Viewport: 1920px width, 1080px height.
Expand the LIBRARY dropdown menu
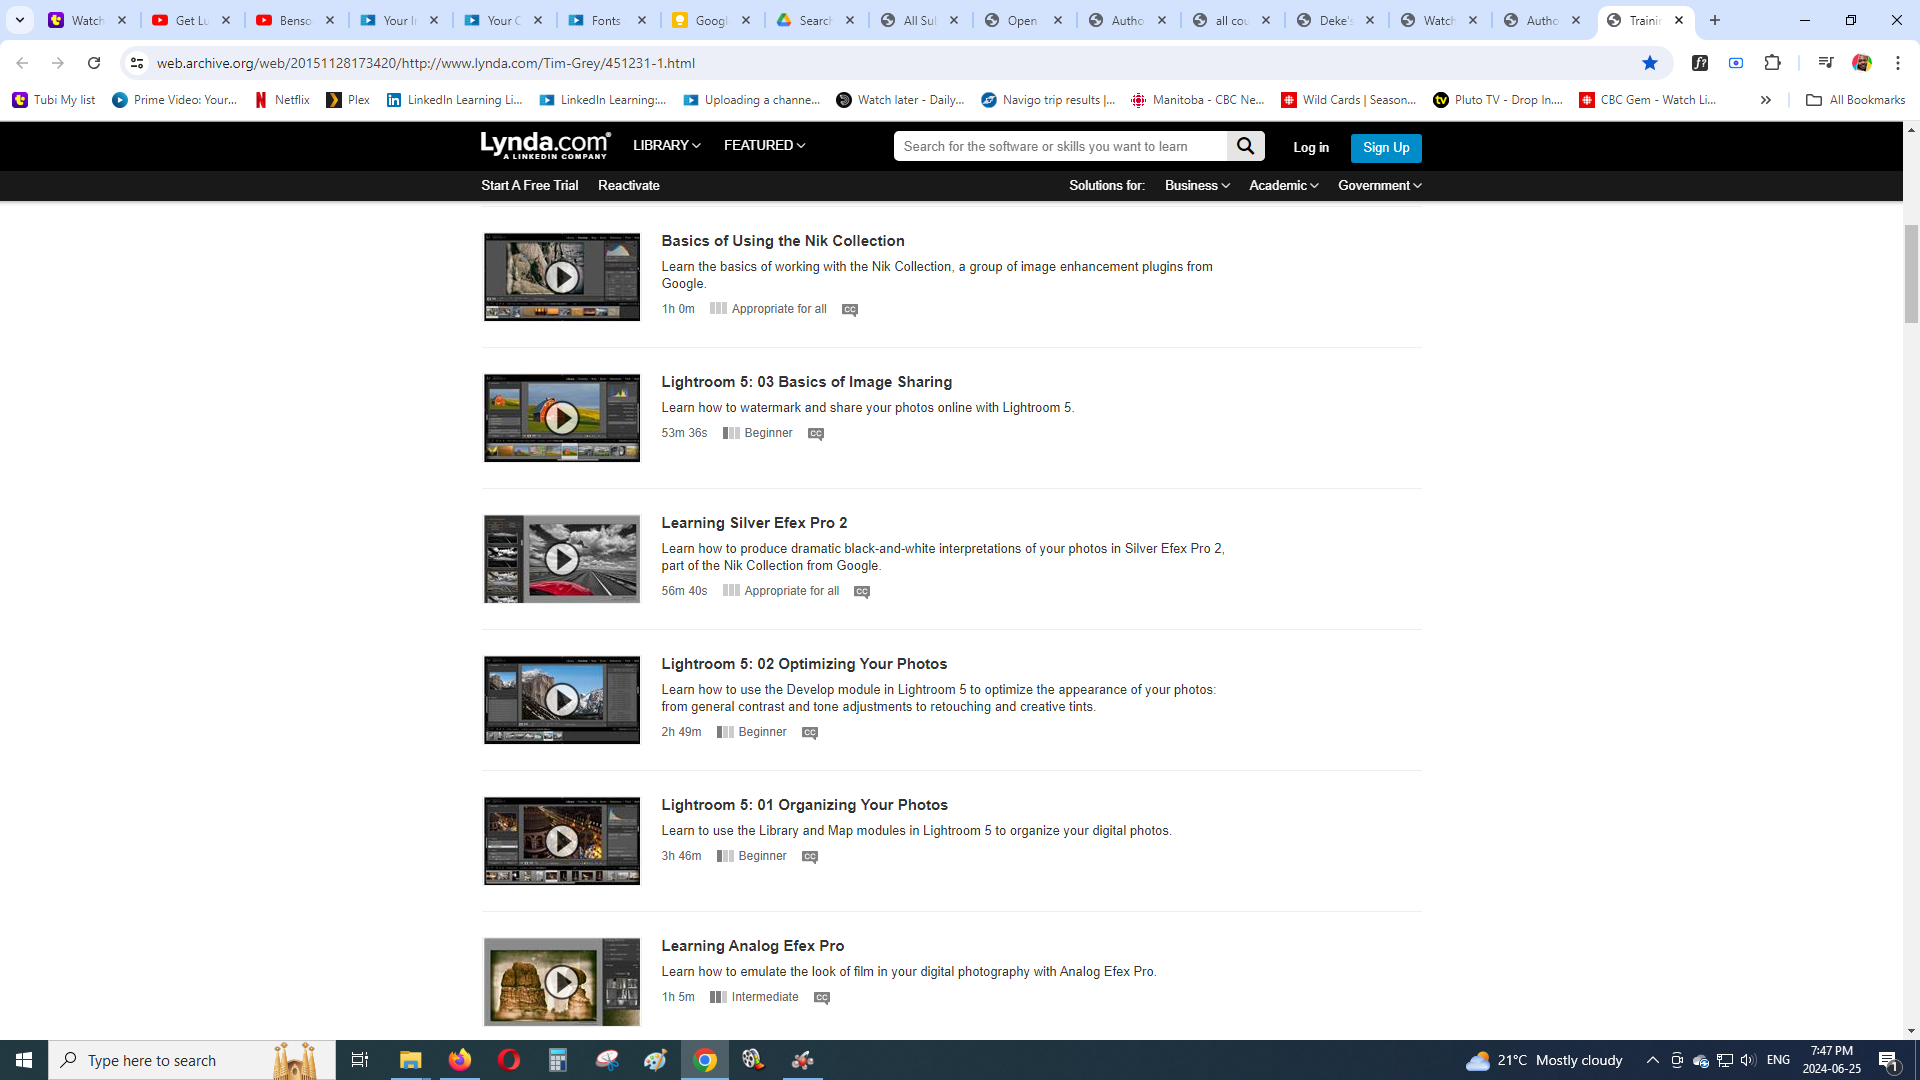pos(666,146)
